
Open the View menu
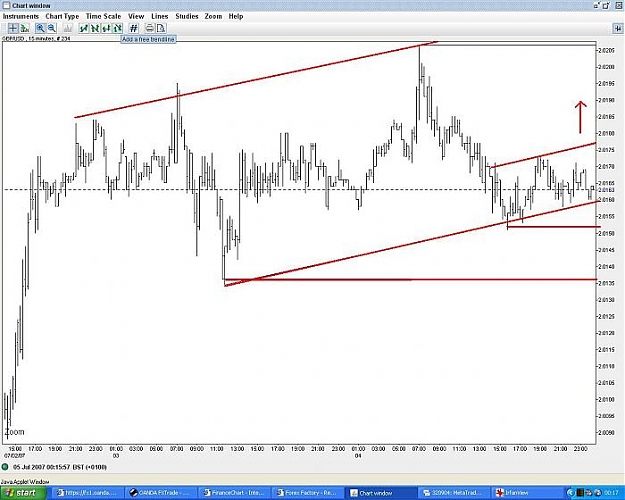pos(136,16)
